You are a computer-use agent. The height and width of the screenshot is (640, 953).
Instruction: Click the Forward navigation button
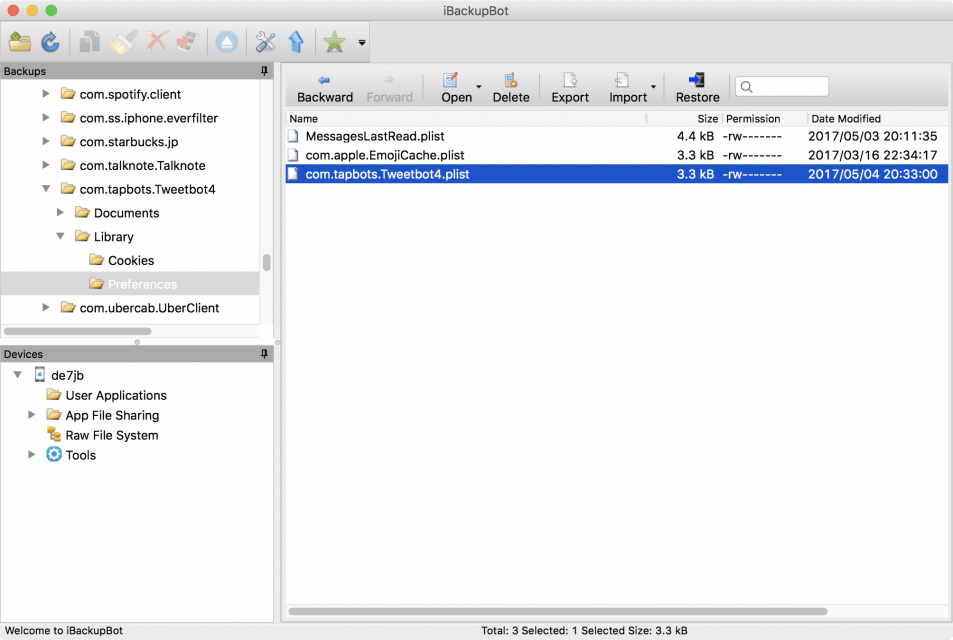(x=389, y=89)
